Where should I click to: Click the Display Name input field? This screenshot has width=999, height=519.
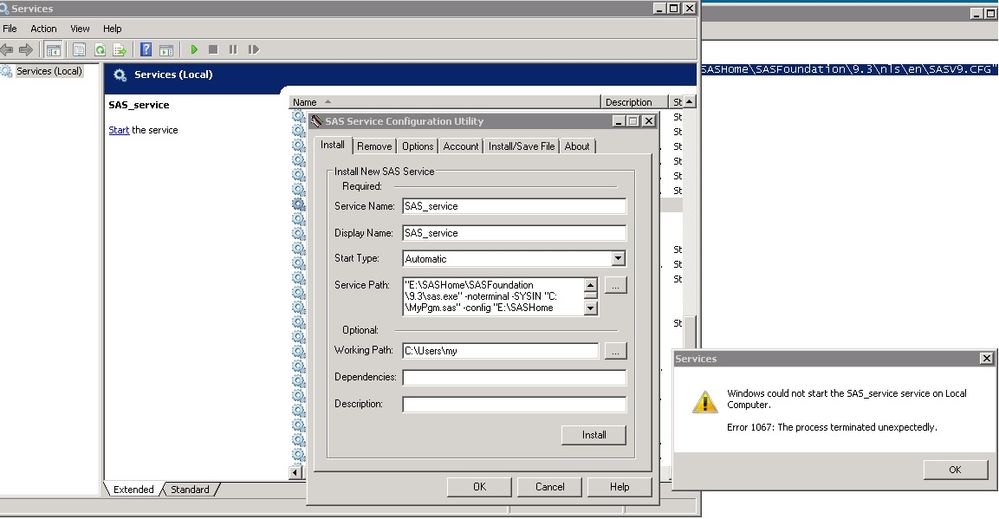tap(514, 233)
